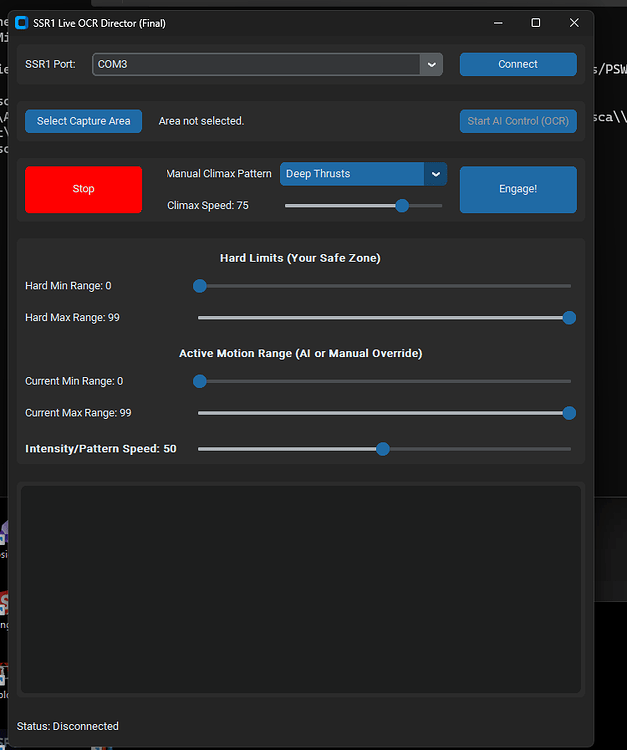Click the Current Min Range slider handle
The height and width of the screenshot is (750, 627).
tap(200, 381)
